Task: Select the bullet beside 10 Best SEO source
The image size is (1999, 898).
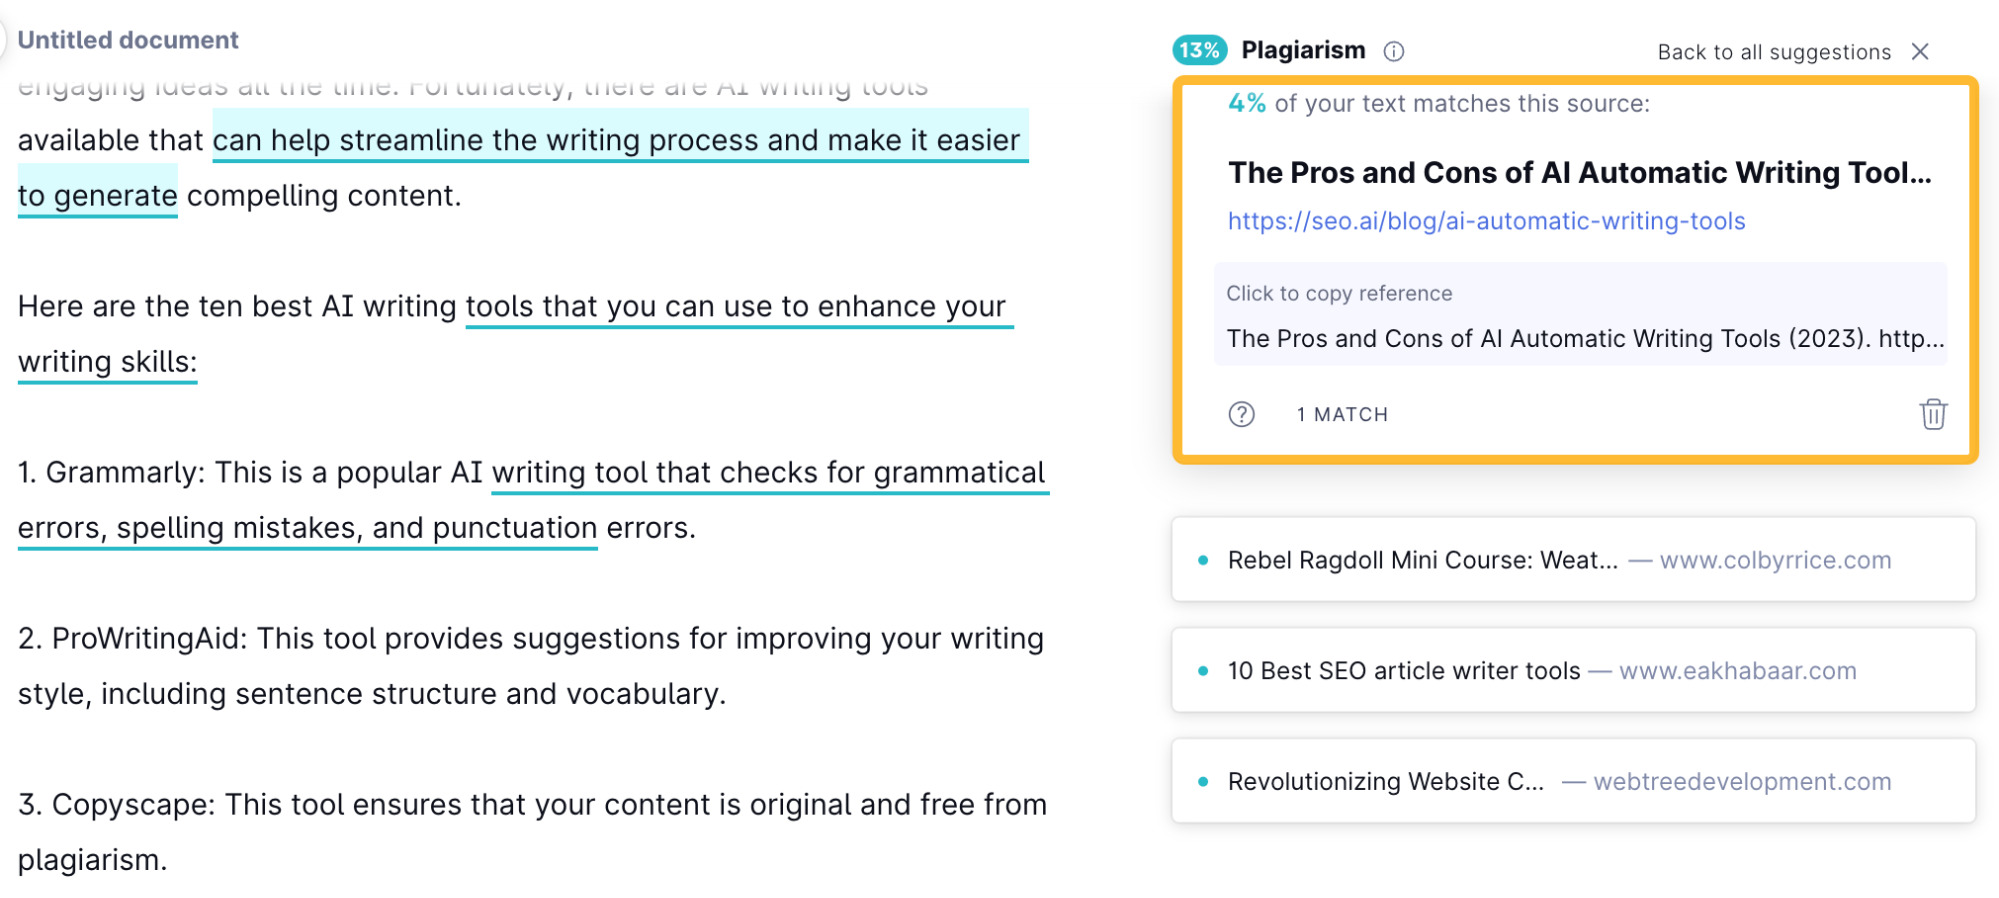Action: click(1202, 671)
